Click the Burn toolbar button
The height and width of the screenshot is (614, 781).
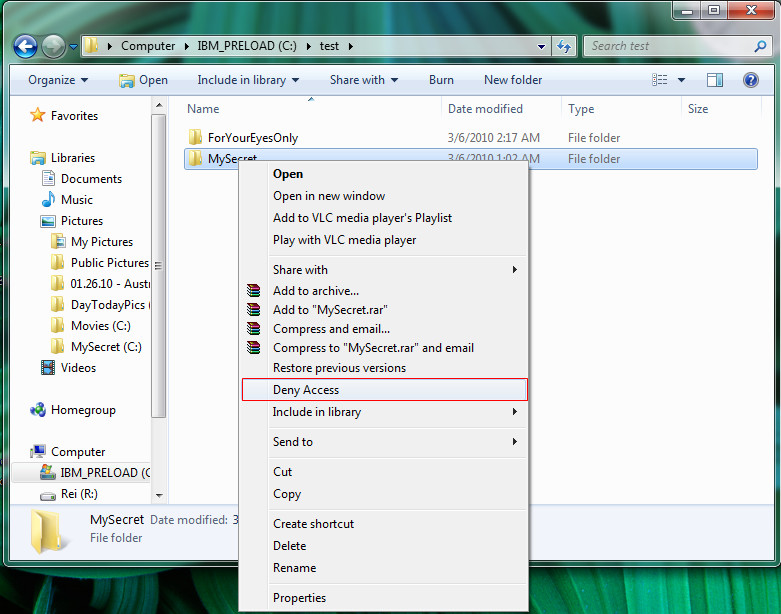[x=441, y=80]
